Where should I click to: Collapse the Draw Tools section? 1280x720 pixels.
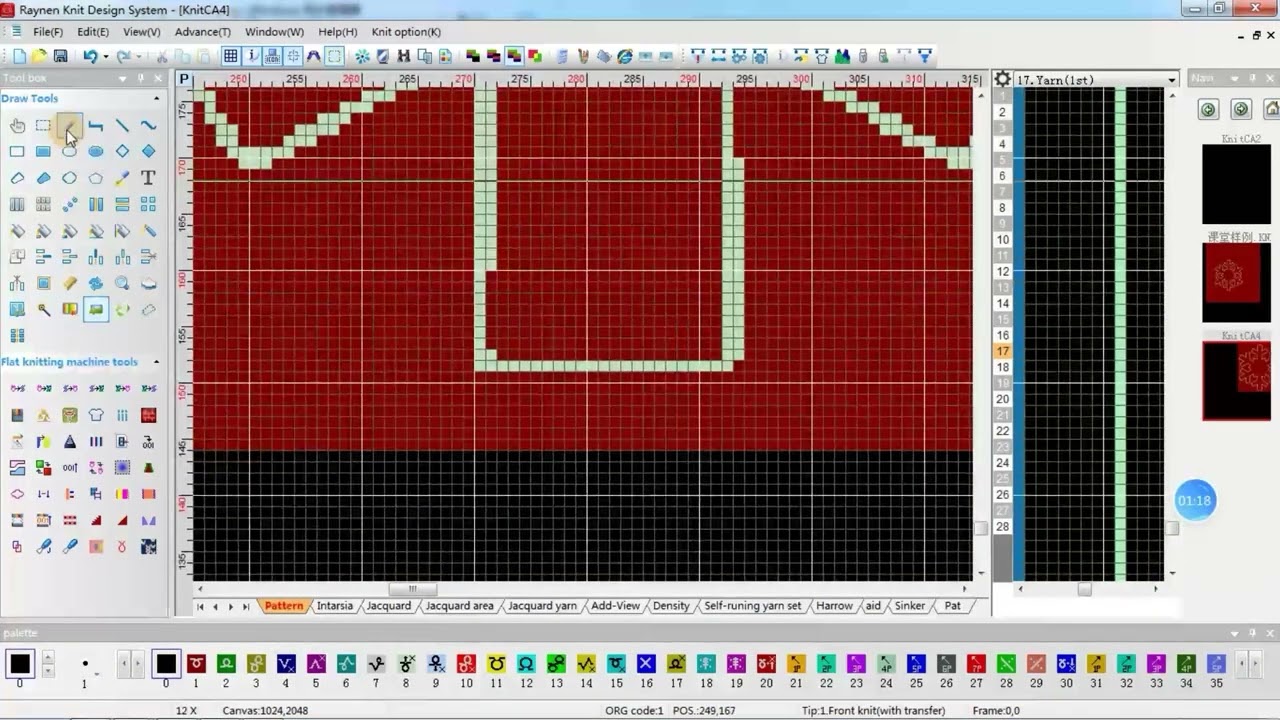[156, 98]
